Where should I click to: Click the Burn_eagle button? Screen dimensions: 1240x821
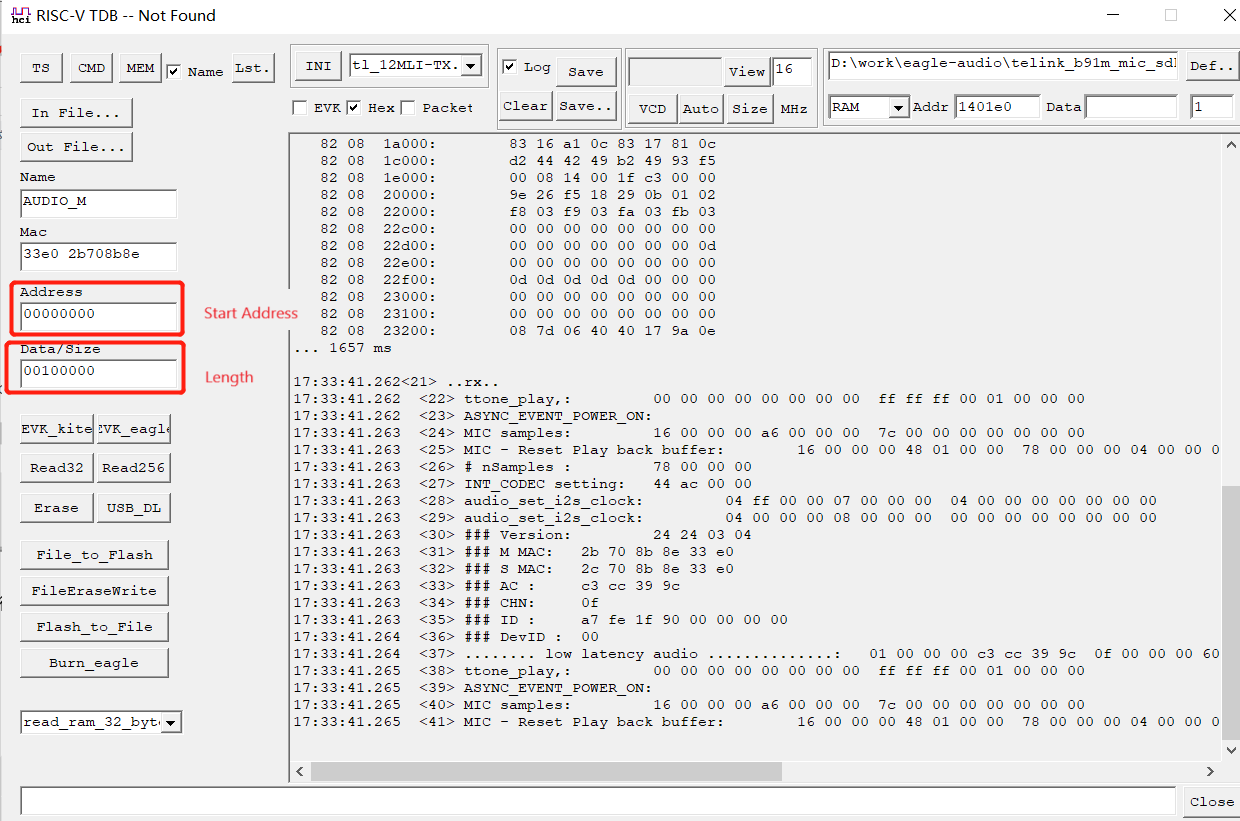[94, 662]
